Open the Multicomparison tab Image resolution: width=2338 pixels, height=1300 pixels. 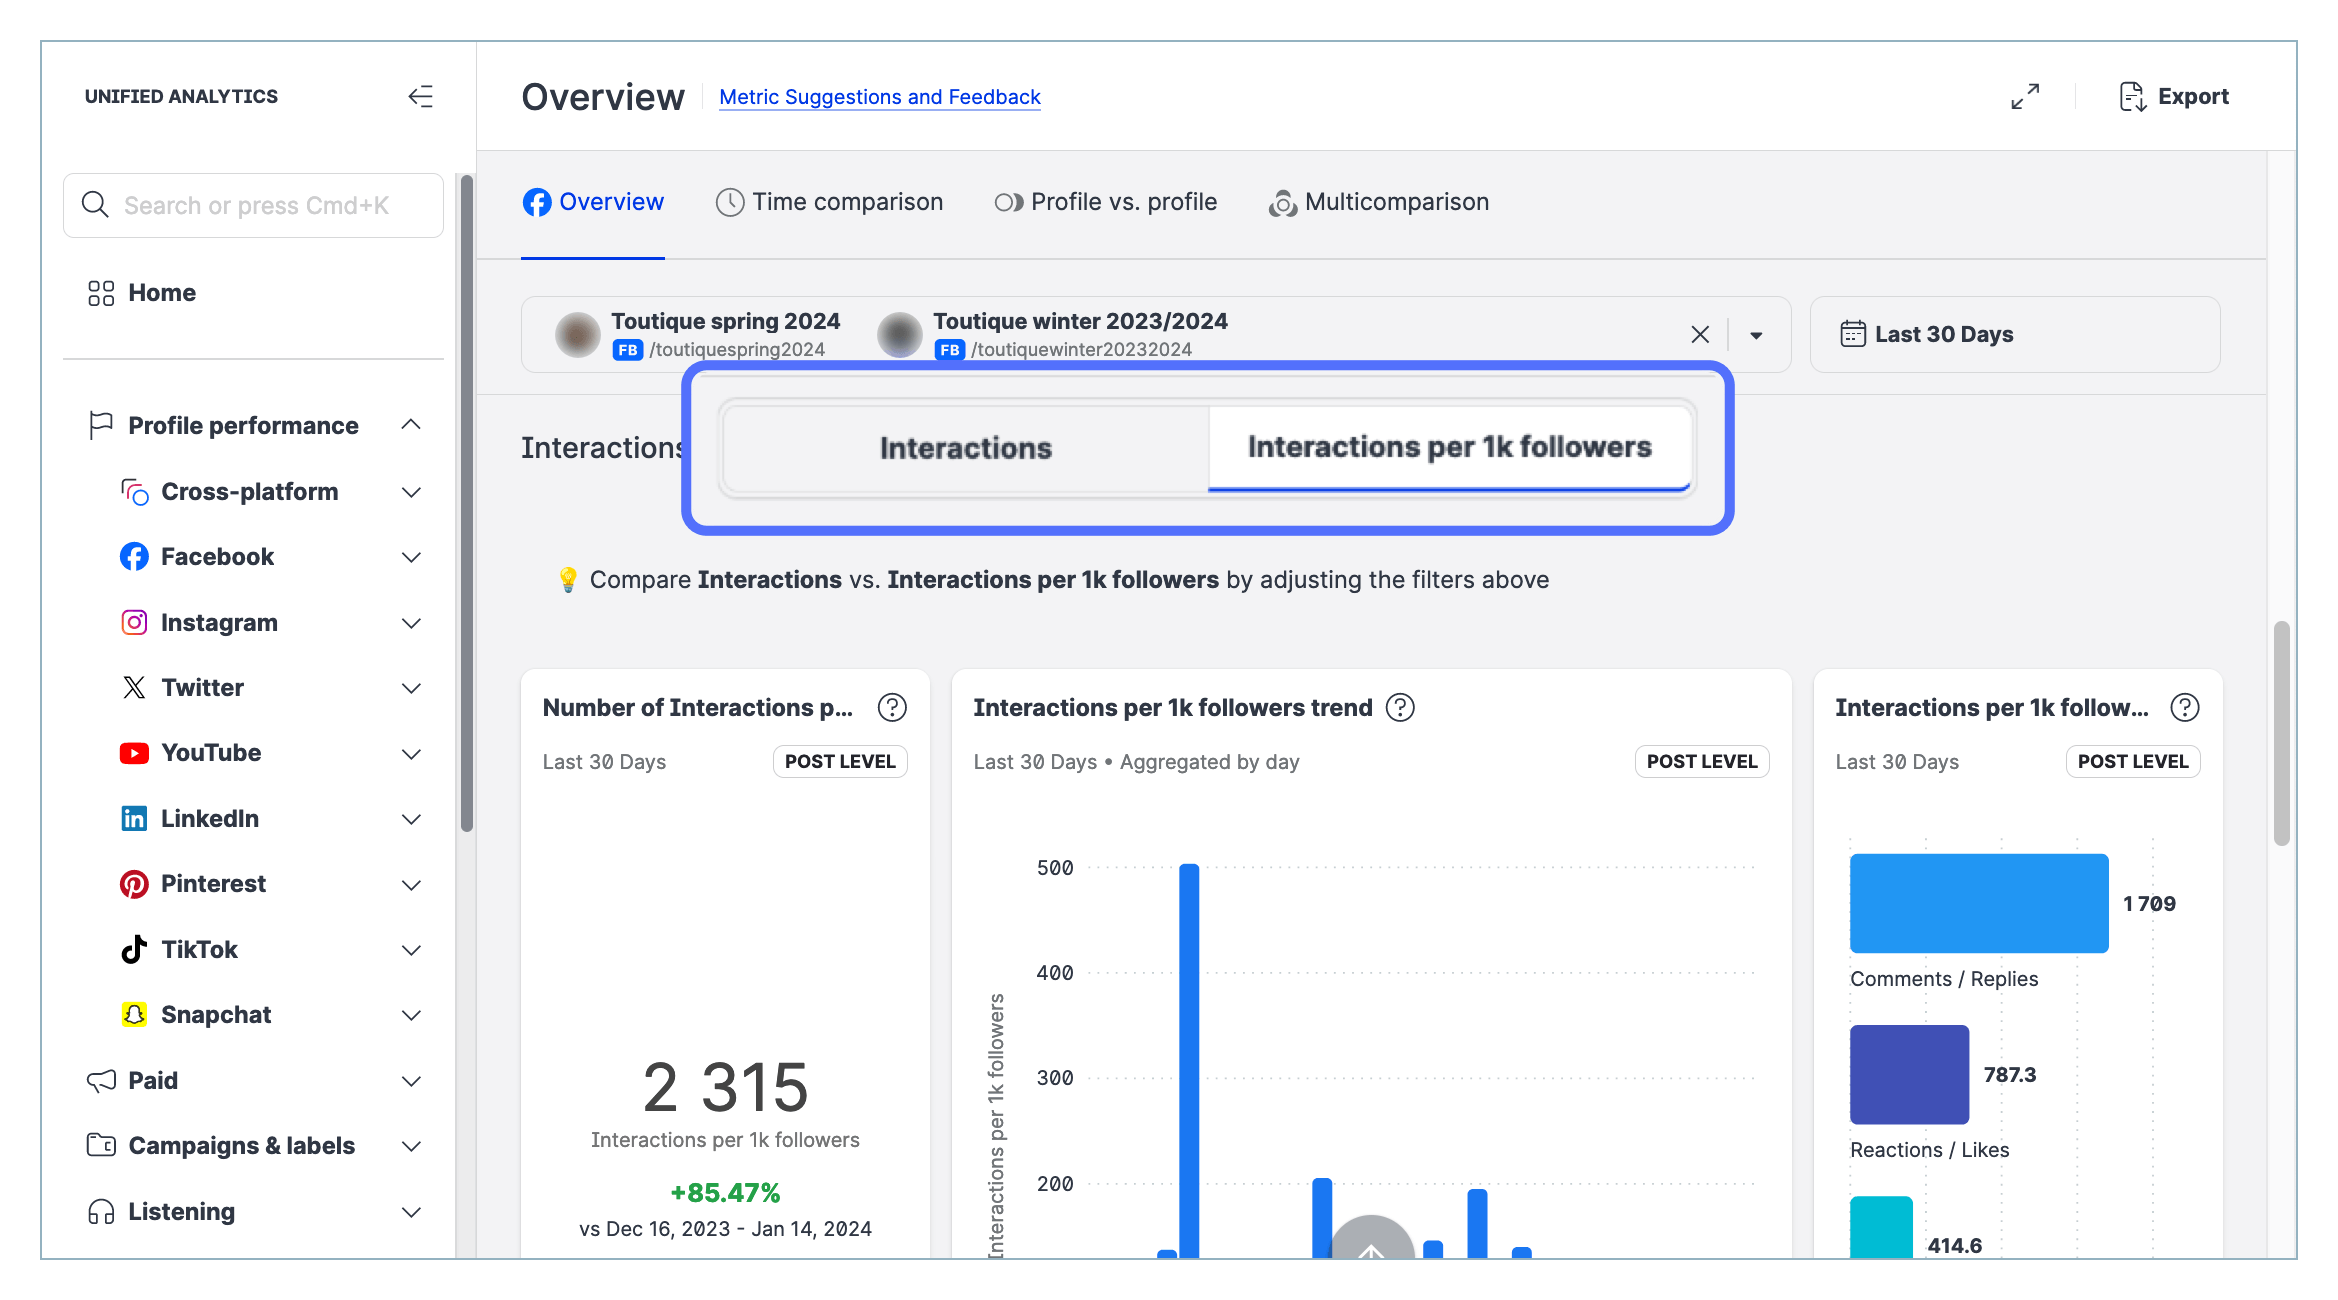coord(1379,202)
